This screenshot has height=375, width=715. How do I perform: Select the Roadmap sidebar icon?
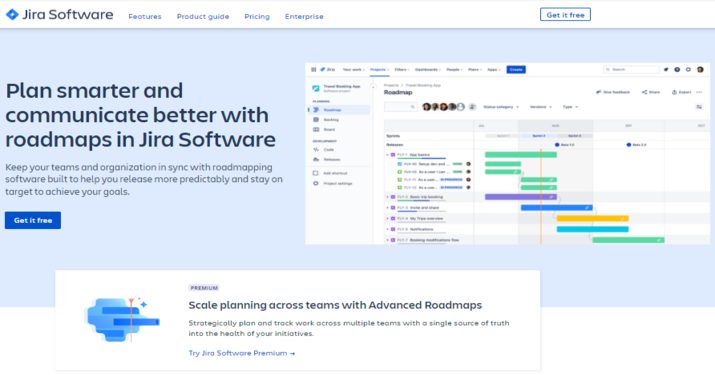click(x=316, y=110)
